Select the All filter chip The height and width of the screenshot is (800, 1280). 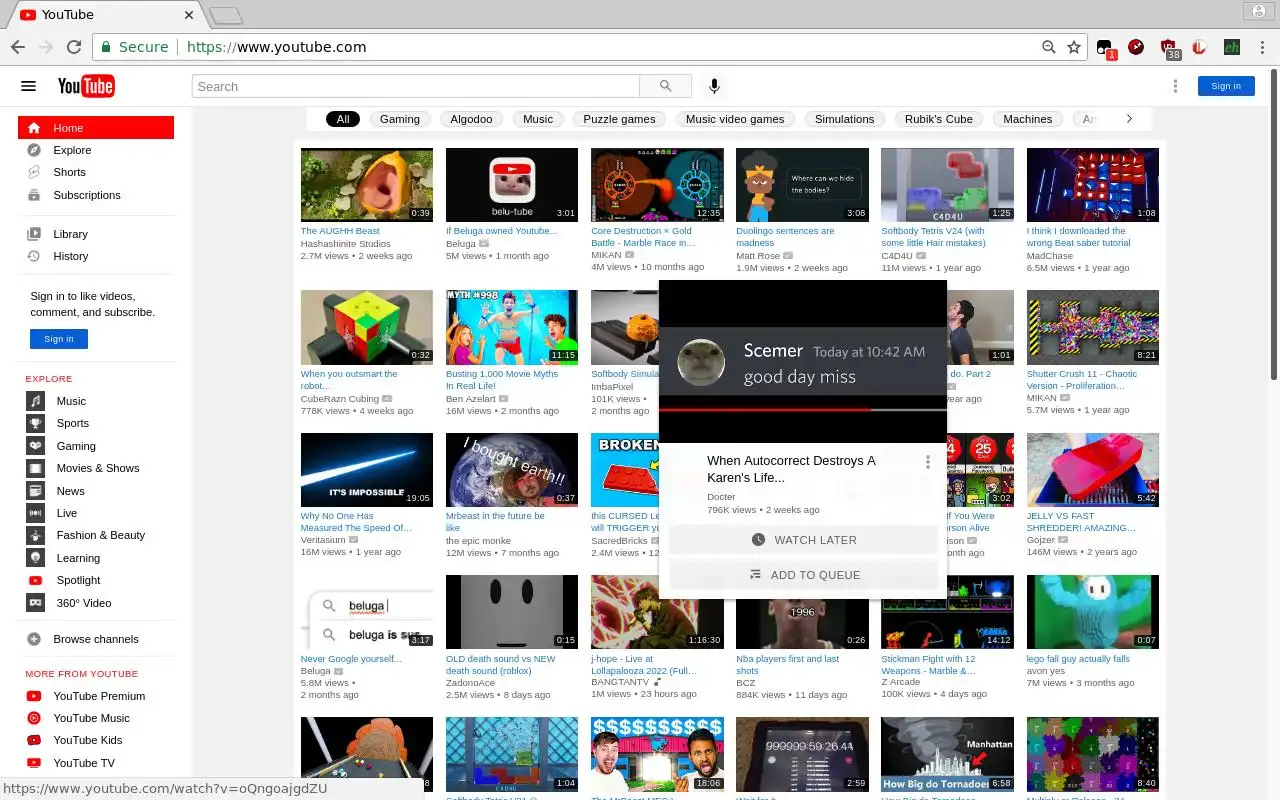[343, 119]
